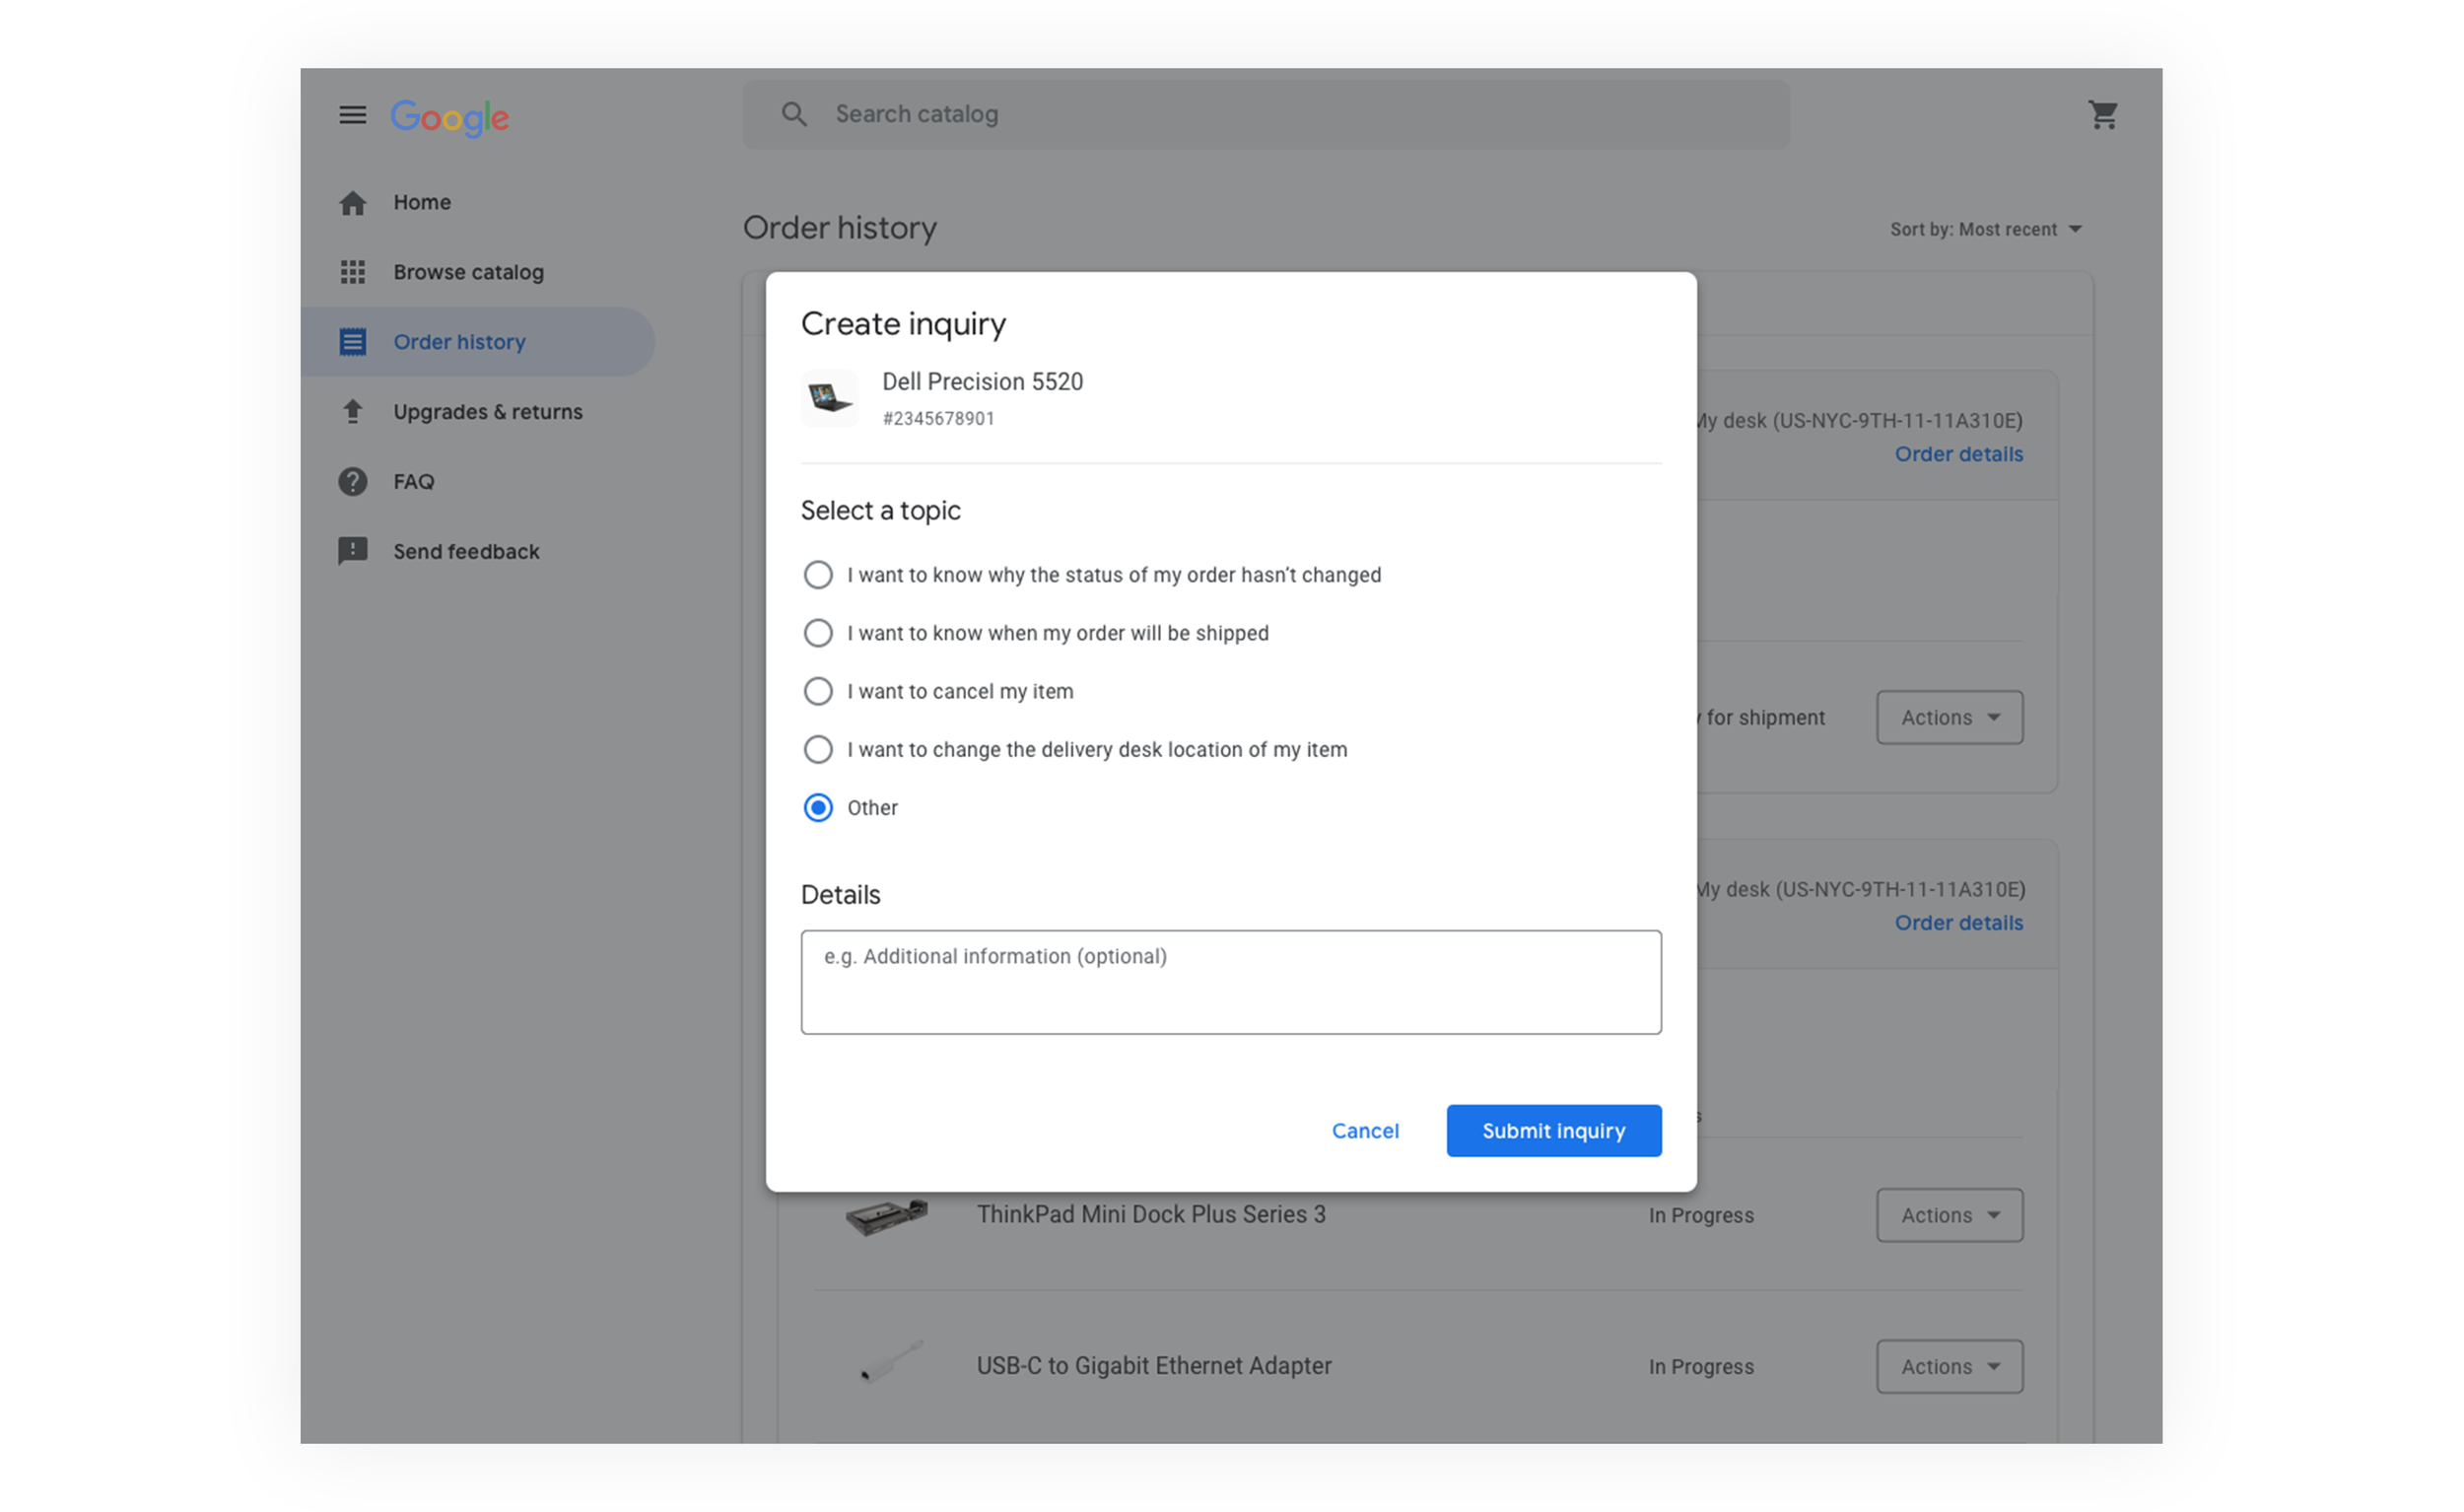Screen dimensions: 2464x1512
Task: Click the Upgrades & returns arrow icon
Action: (352, 412)
